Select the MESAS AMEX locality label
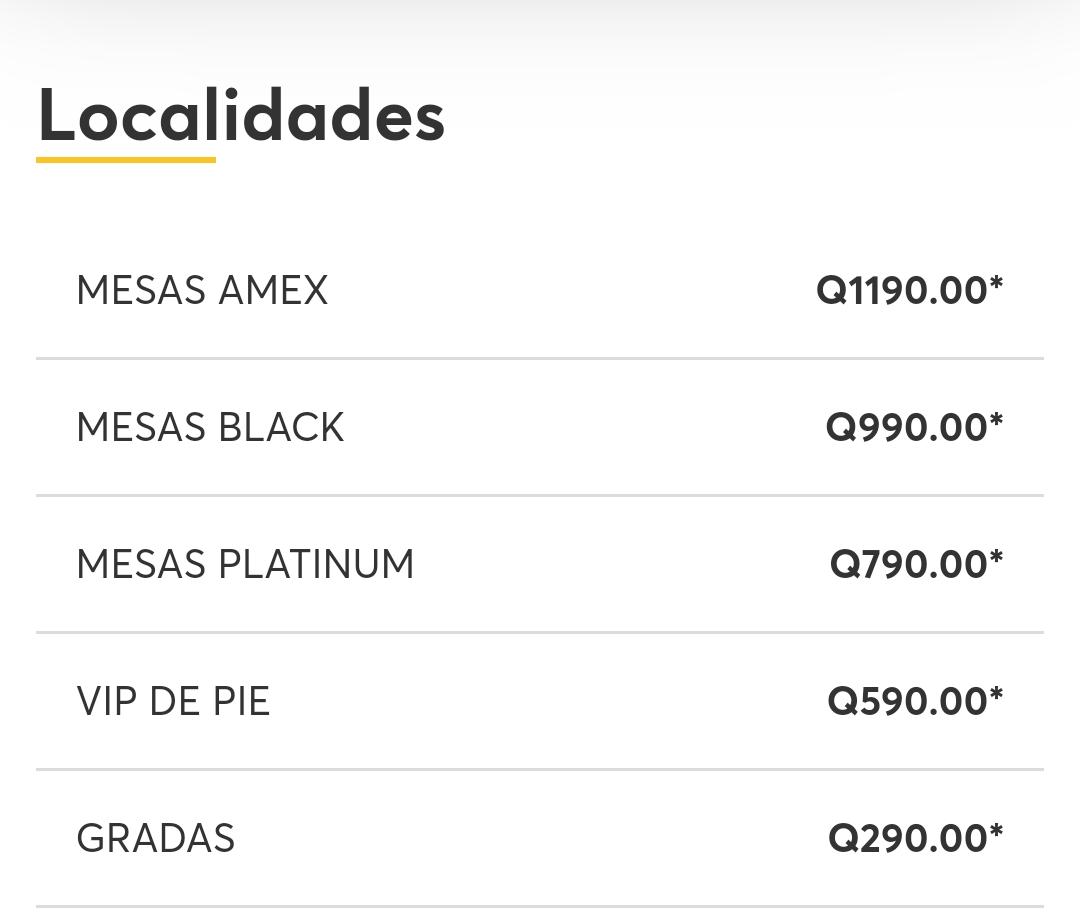The height and width of the screenshot is (916, 1080). click(x=202, y=290)
